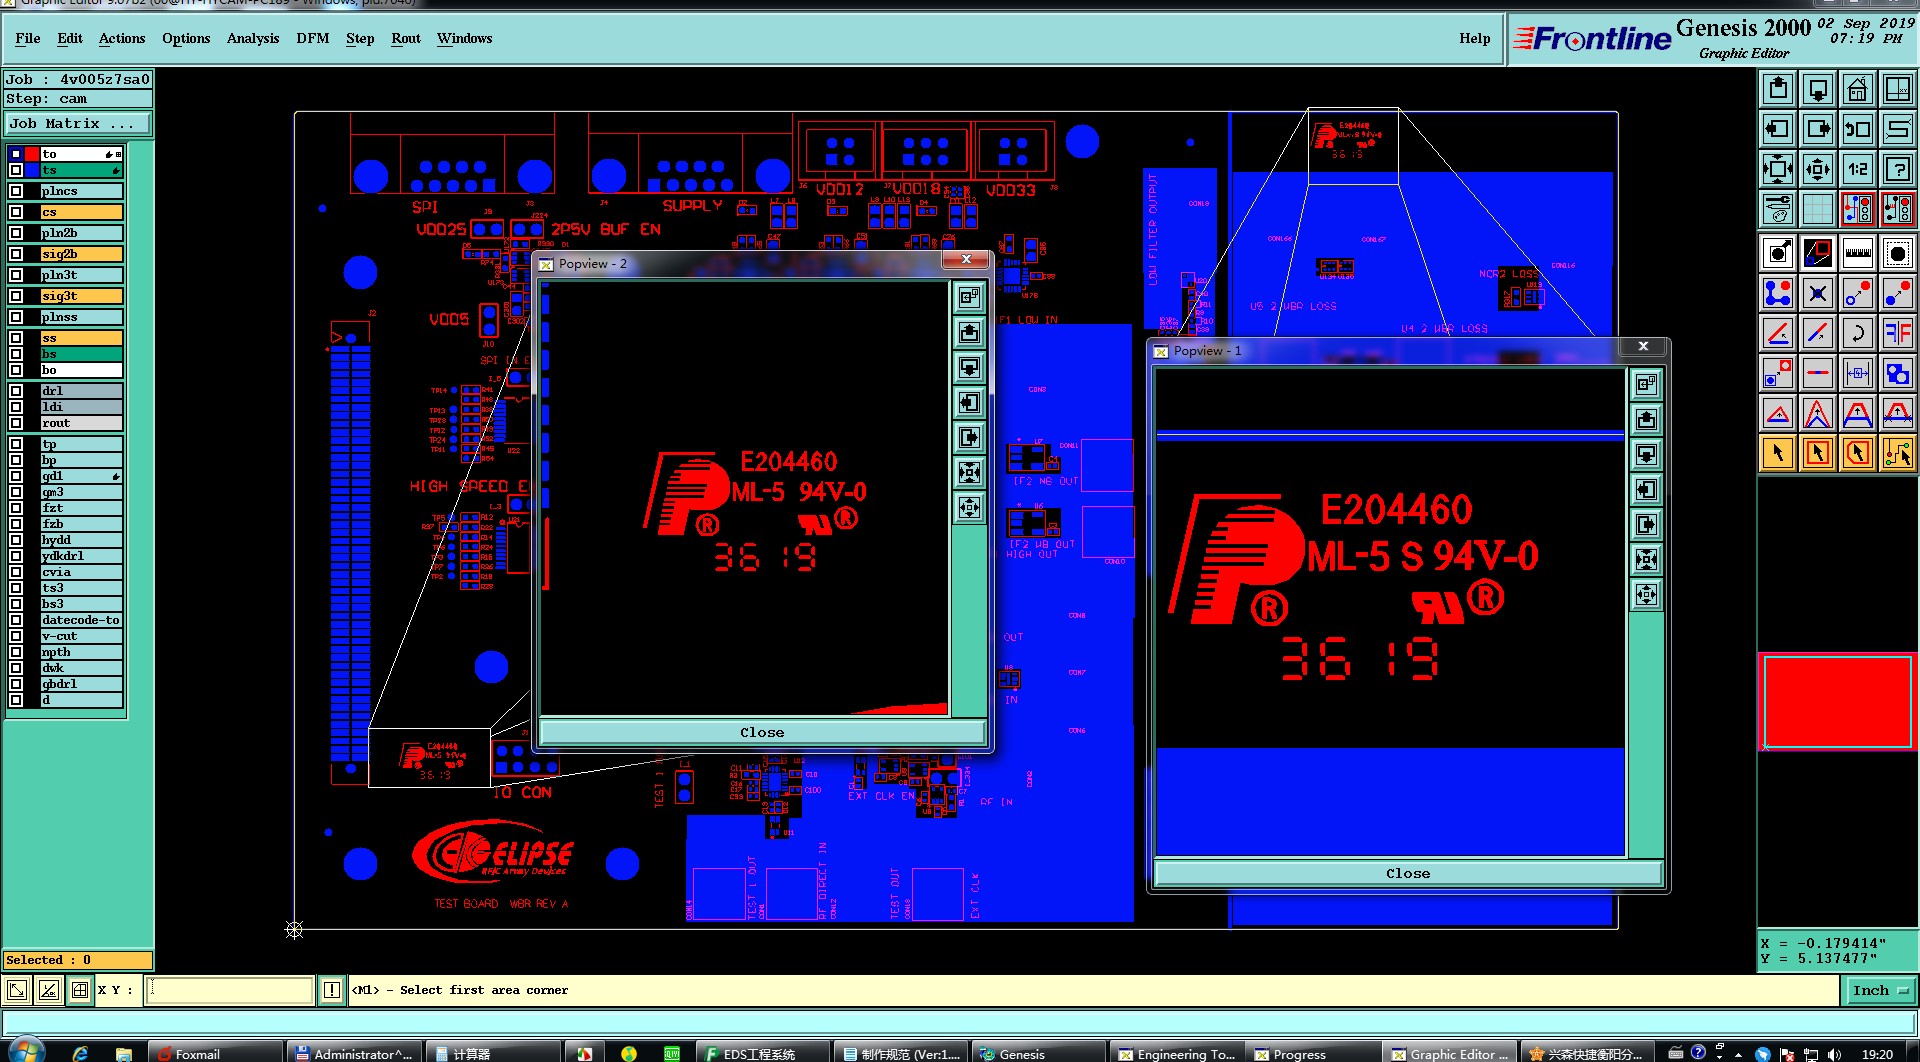The image size is (1920, 1062).
Task: Open the Actions menu
Action: 122,38
